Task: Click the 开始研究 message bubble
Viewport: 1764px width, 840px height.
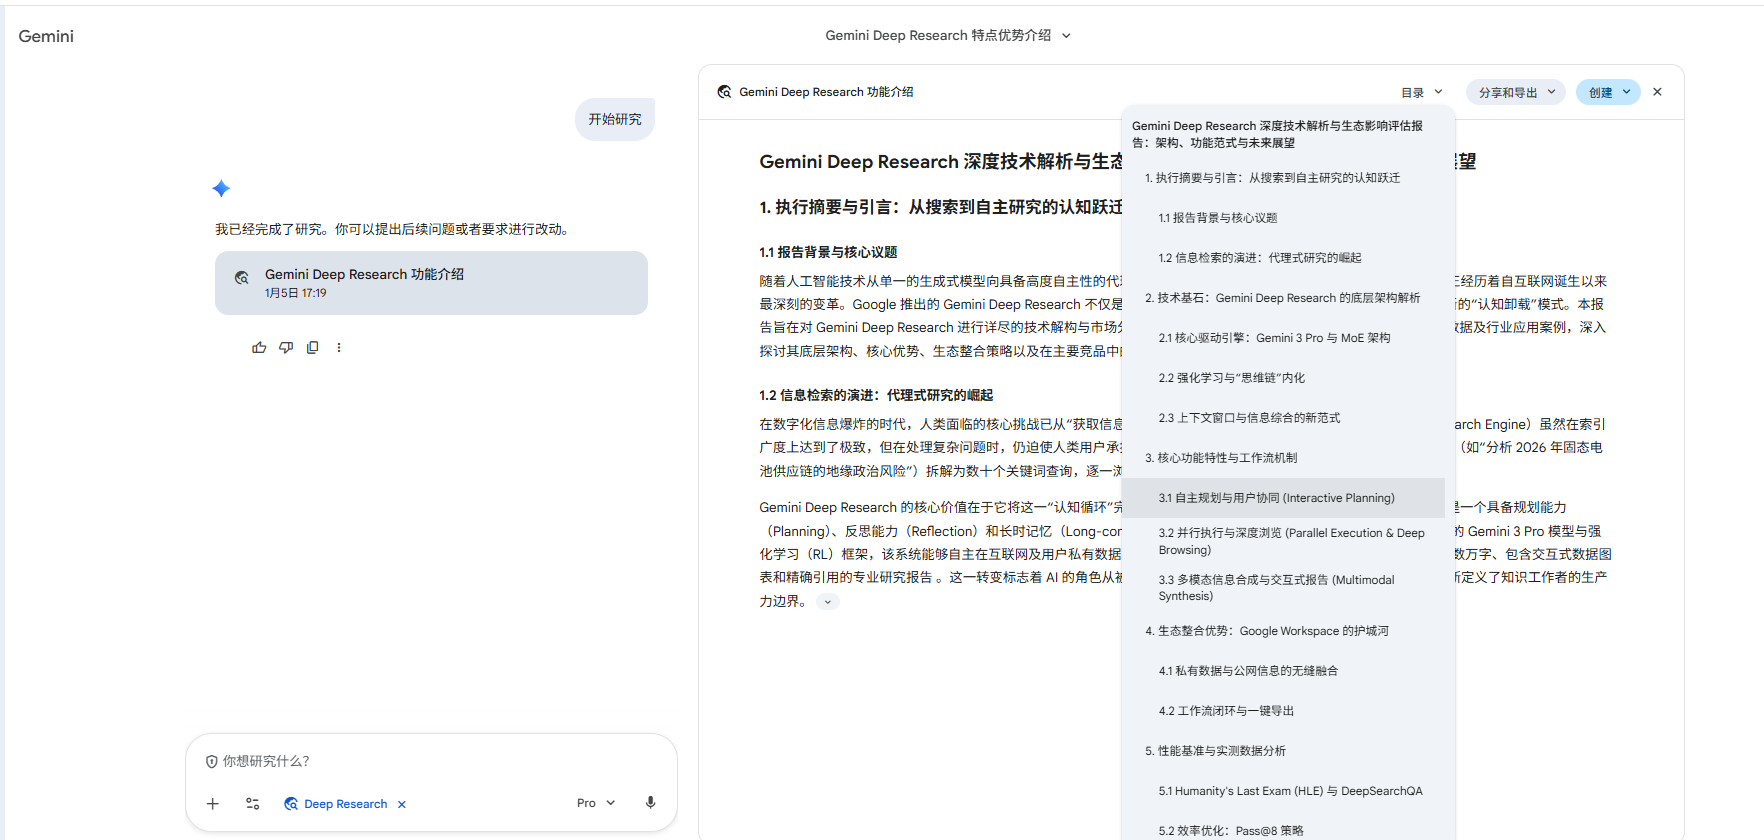Action: (615, 119)
